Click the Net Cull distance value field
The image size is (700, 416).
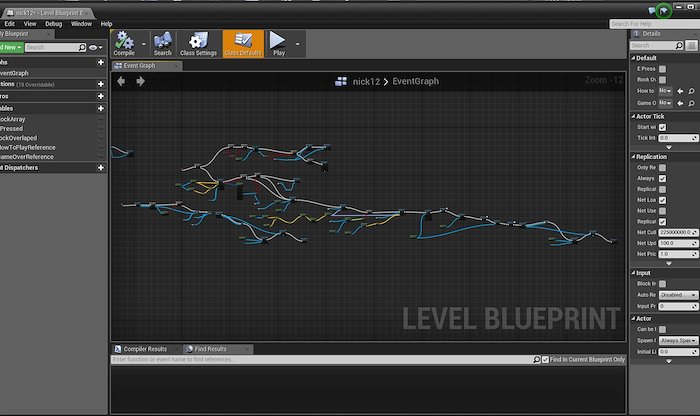click(x=678, y=232)
